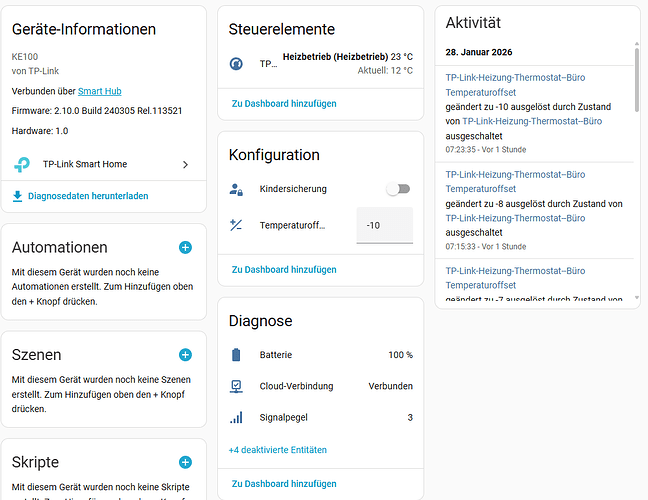The width and height of the screenshot is (648, 500).
Task: Click the 07:15:33 - Vor 1 Stunde timestamp
Action: [486, 247]
